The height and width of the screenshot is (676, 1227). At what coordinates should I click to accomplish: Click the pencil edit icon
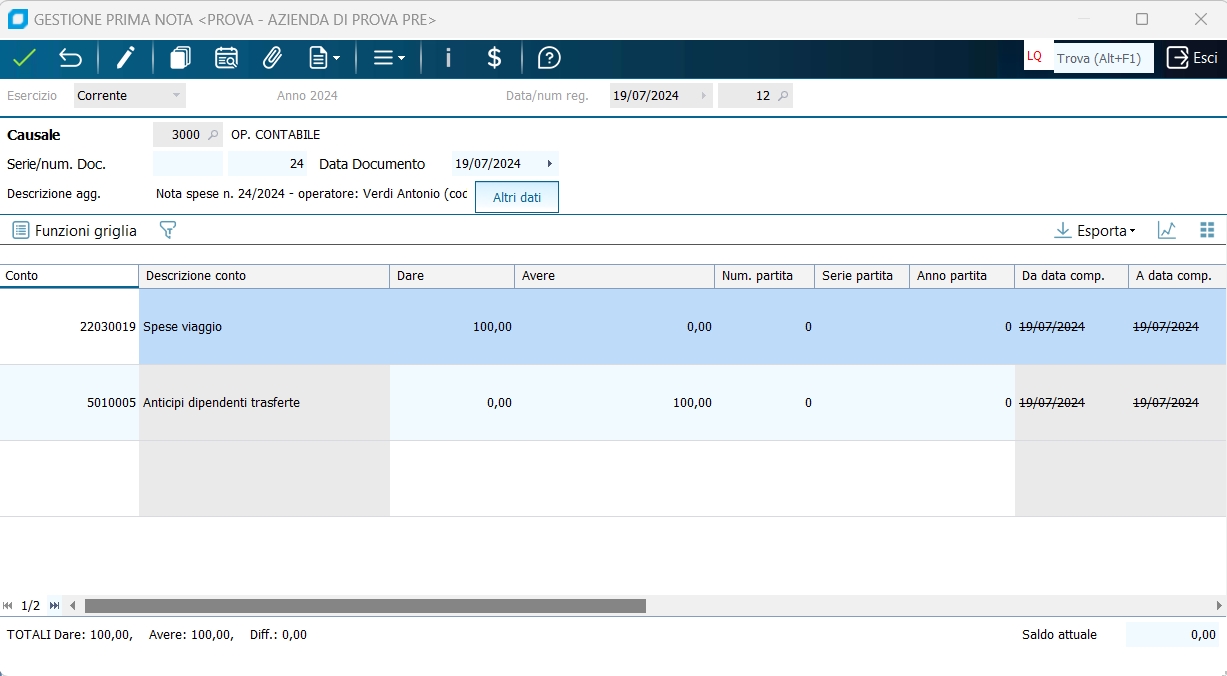125,58
